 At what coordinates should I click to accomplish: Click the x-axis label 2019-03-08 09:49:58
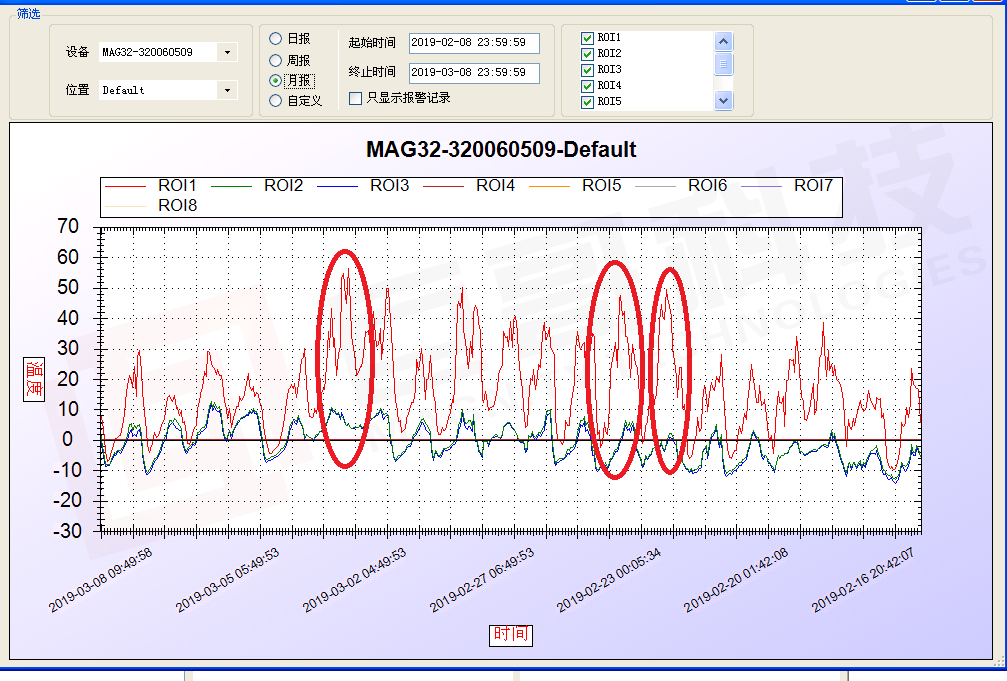coord(101,580)
